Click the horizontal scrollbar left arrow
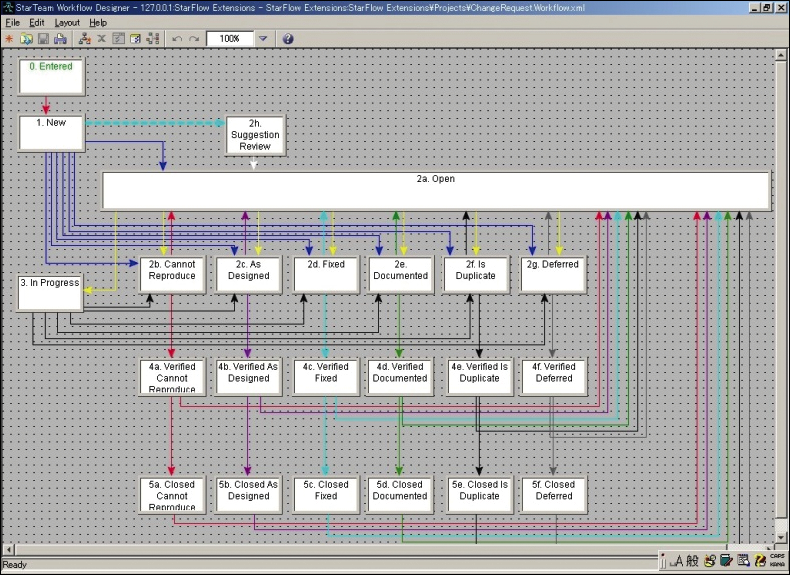The height and width of the screenshot is (575, 790). click(9, 549)
